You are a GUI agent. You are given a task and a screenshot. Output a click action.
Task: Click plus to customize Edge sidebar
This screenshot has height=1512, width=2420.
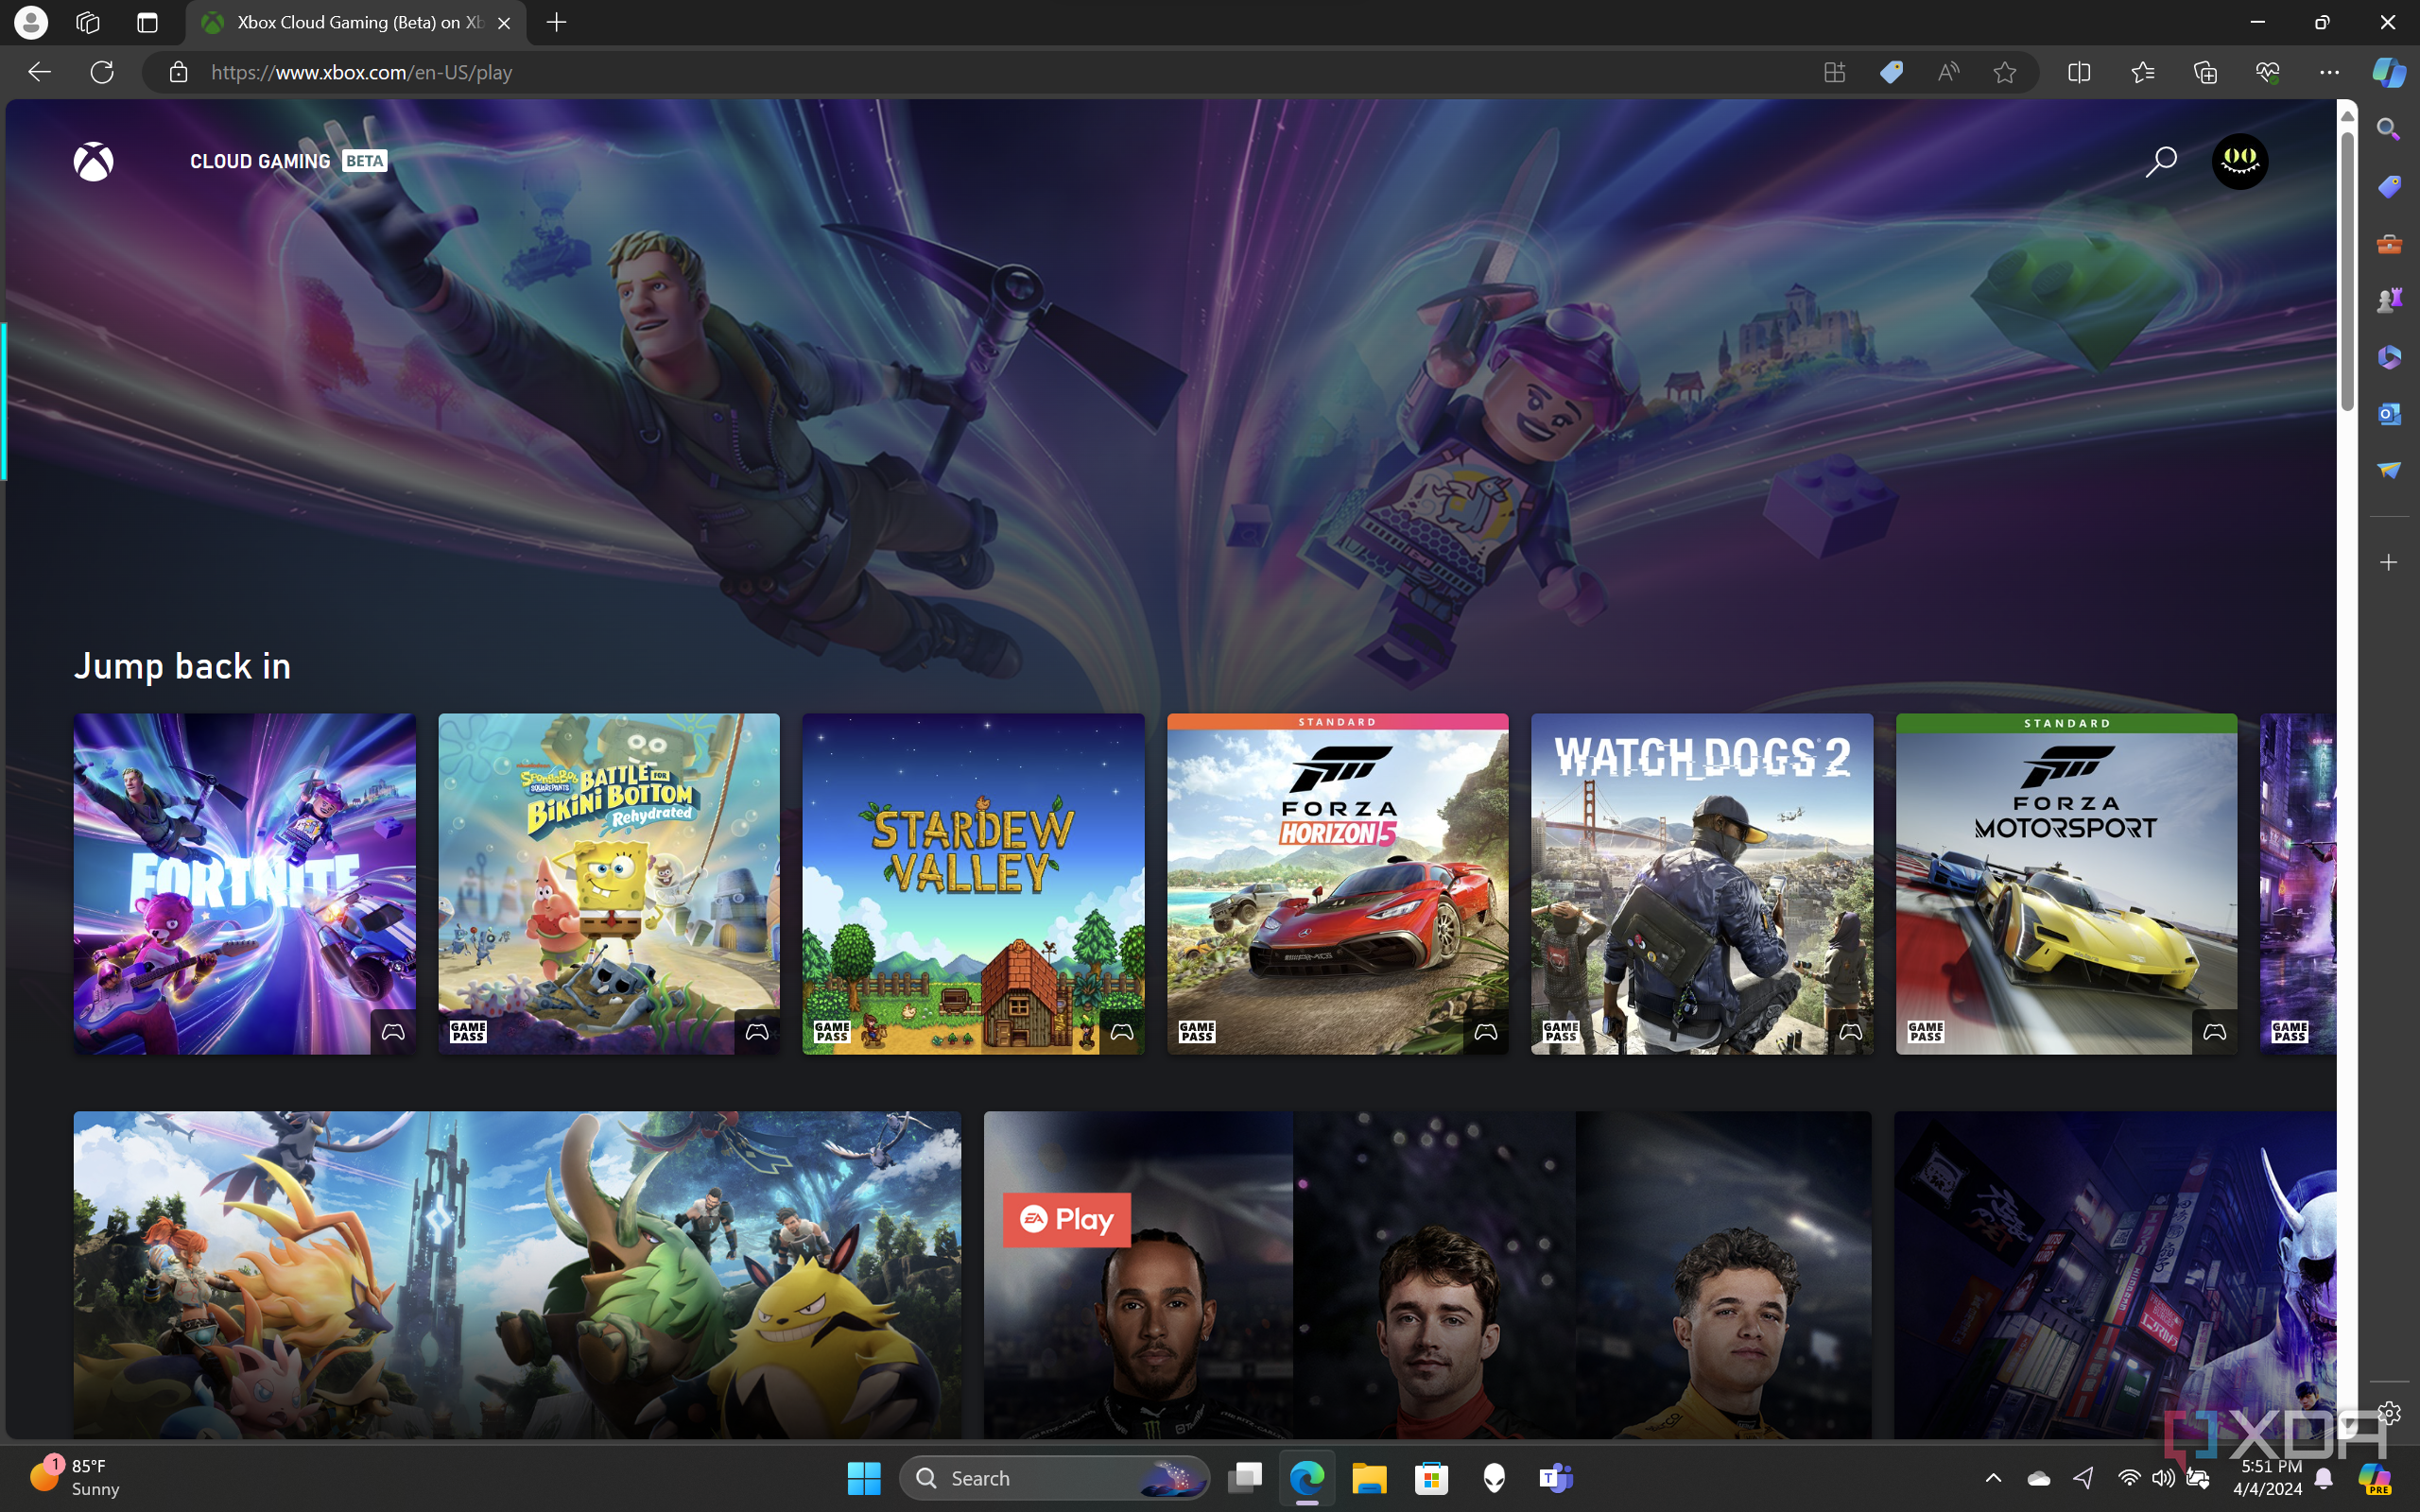2388,562
